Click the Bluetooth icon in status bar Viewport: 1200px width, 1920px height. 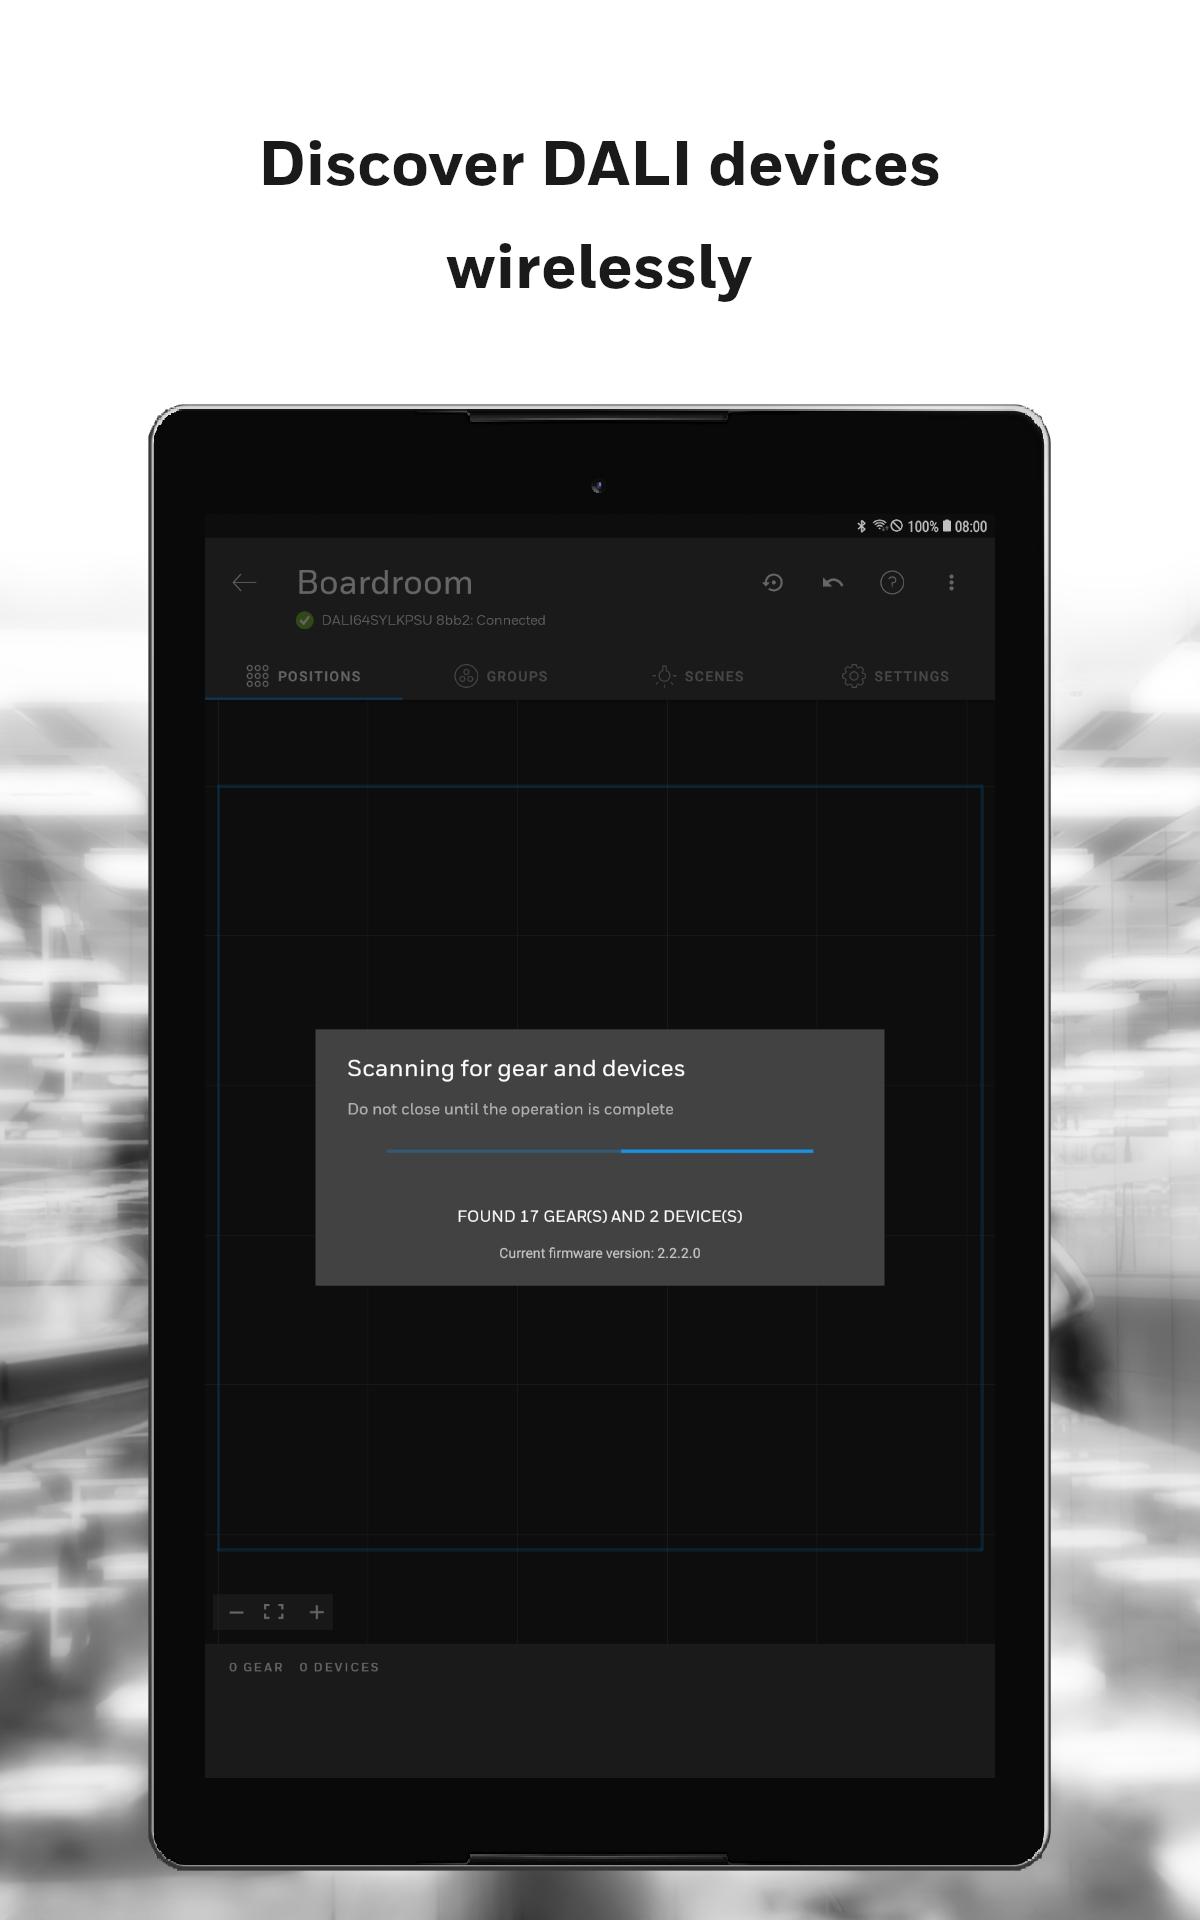[861, 526]
